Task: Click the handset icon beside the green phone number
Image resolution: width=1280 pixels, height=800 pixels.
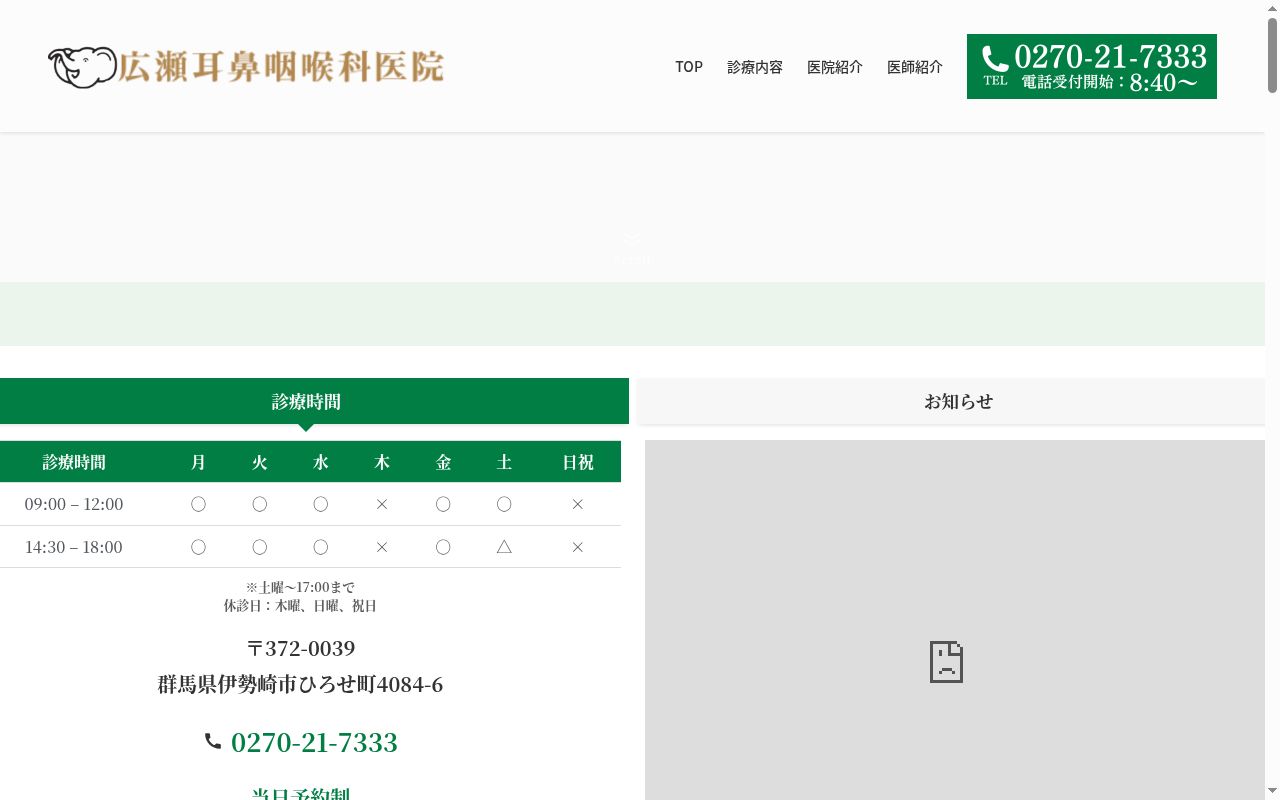Action: pos(213,741)
